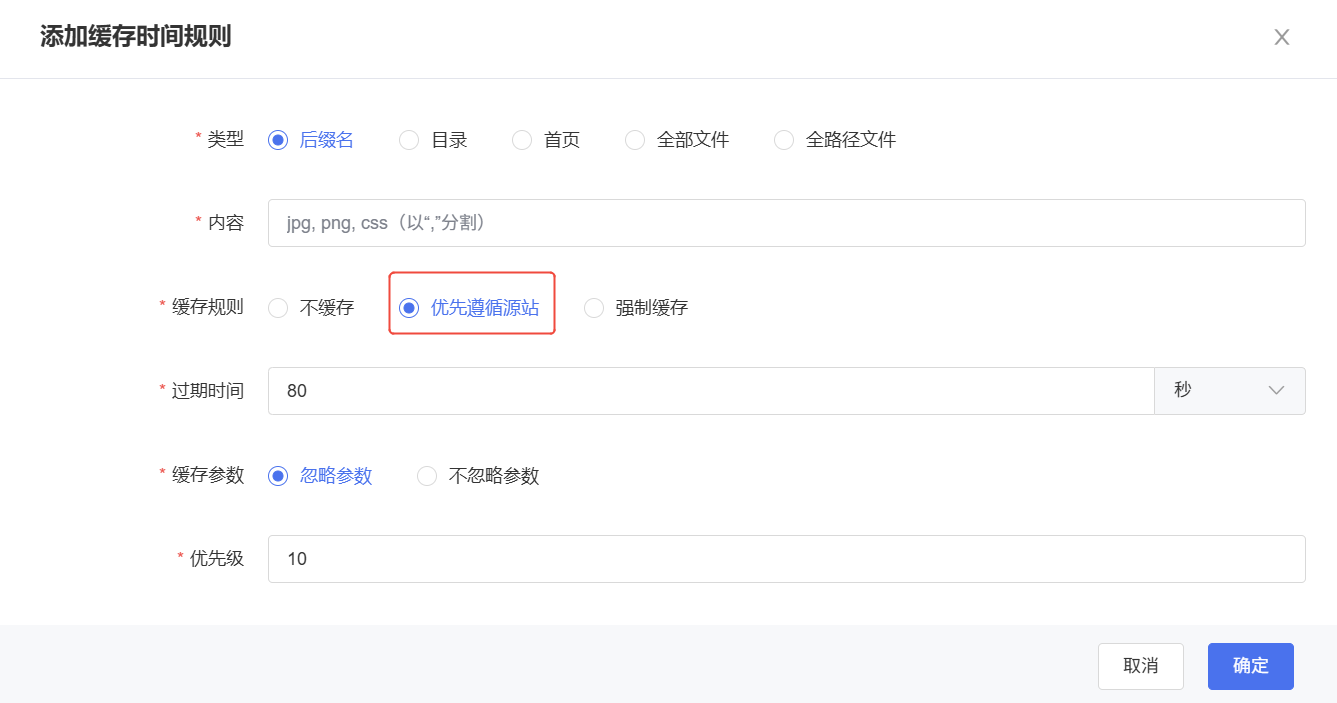This screenshot has width=1337, height=703.
Task: Select the highlighted 优先遵循源站 option
Action: pos(408,309)
